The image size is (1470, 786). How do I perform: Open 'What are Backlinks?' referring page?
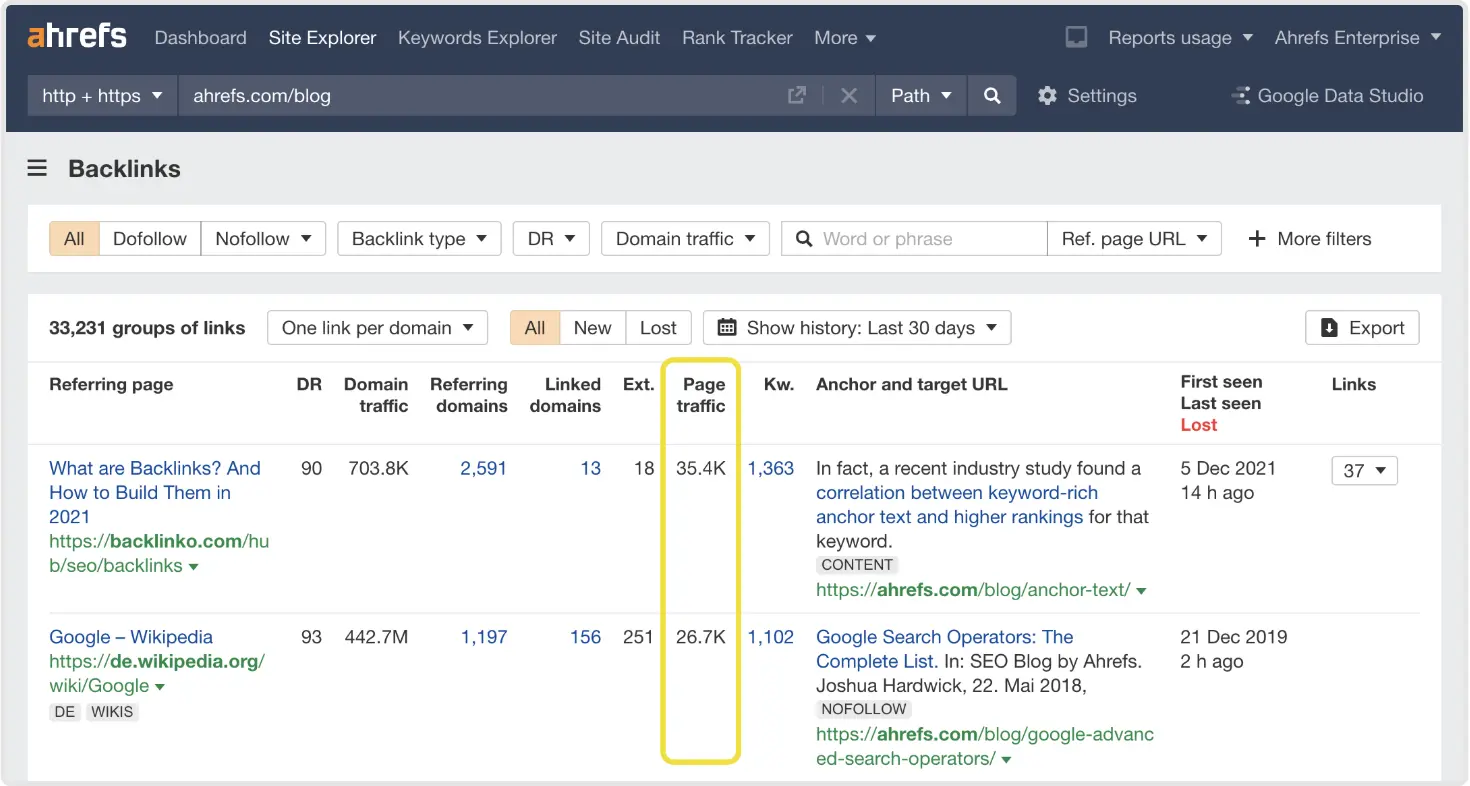[x=155, y=492]
